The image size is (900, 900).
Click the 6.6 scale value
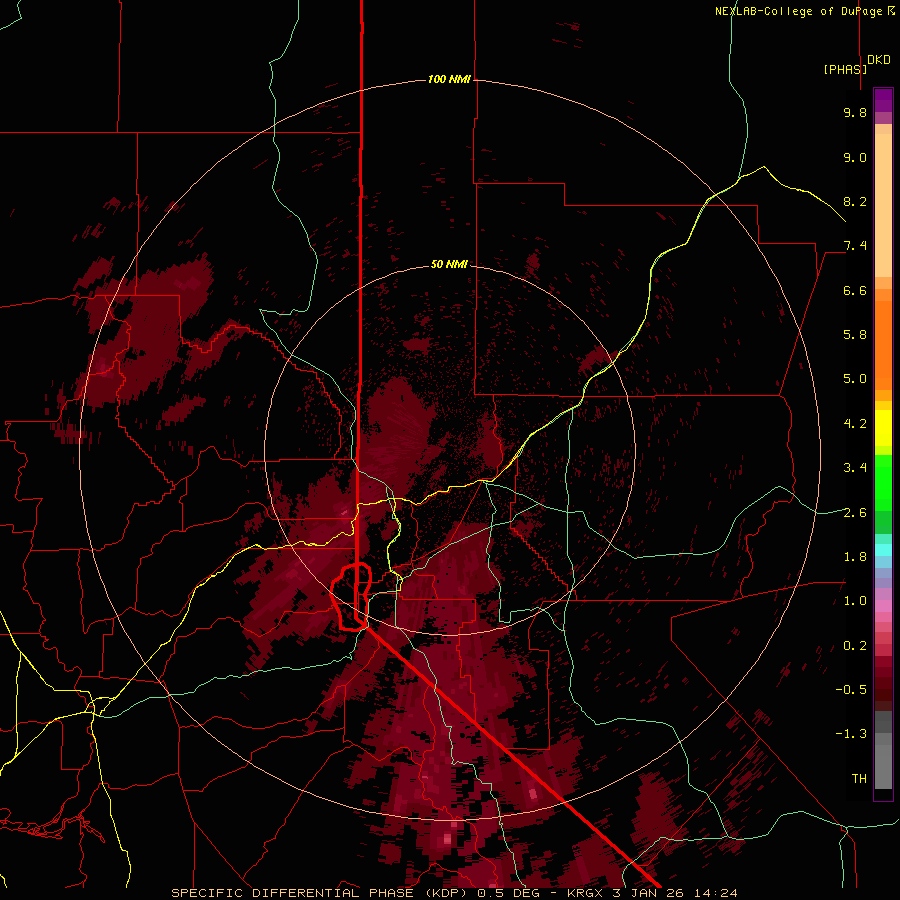(x=855, y=290)
